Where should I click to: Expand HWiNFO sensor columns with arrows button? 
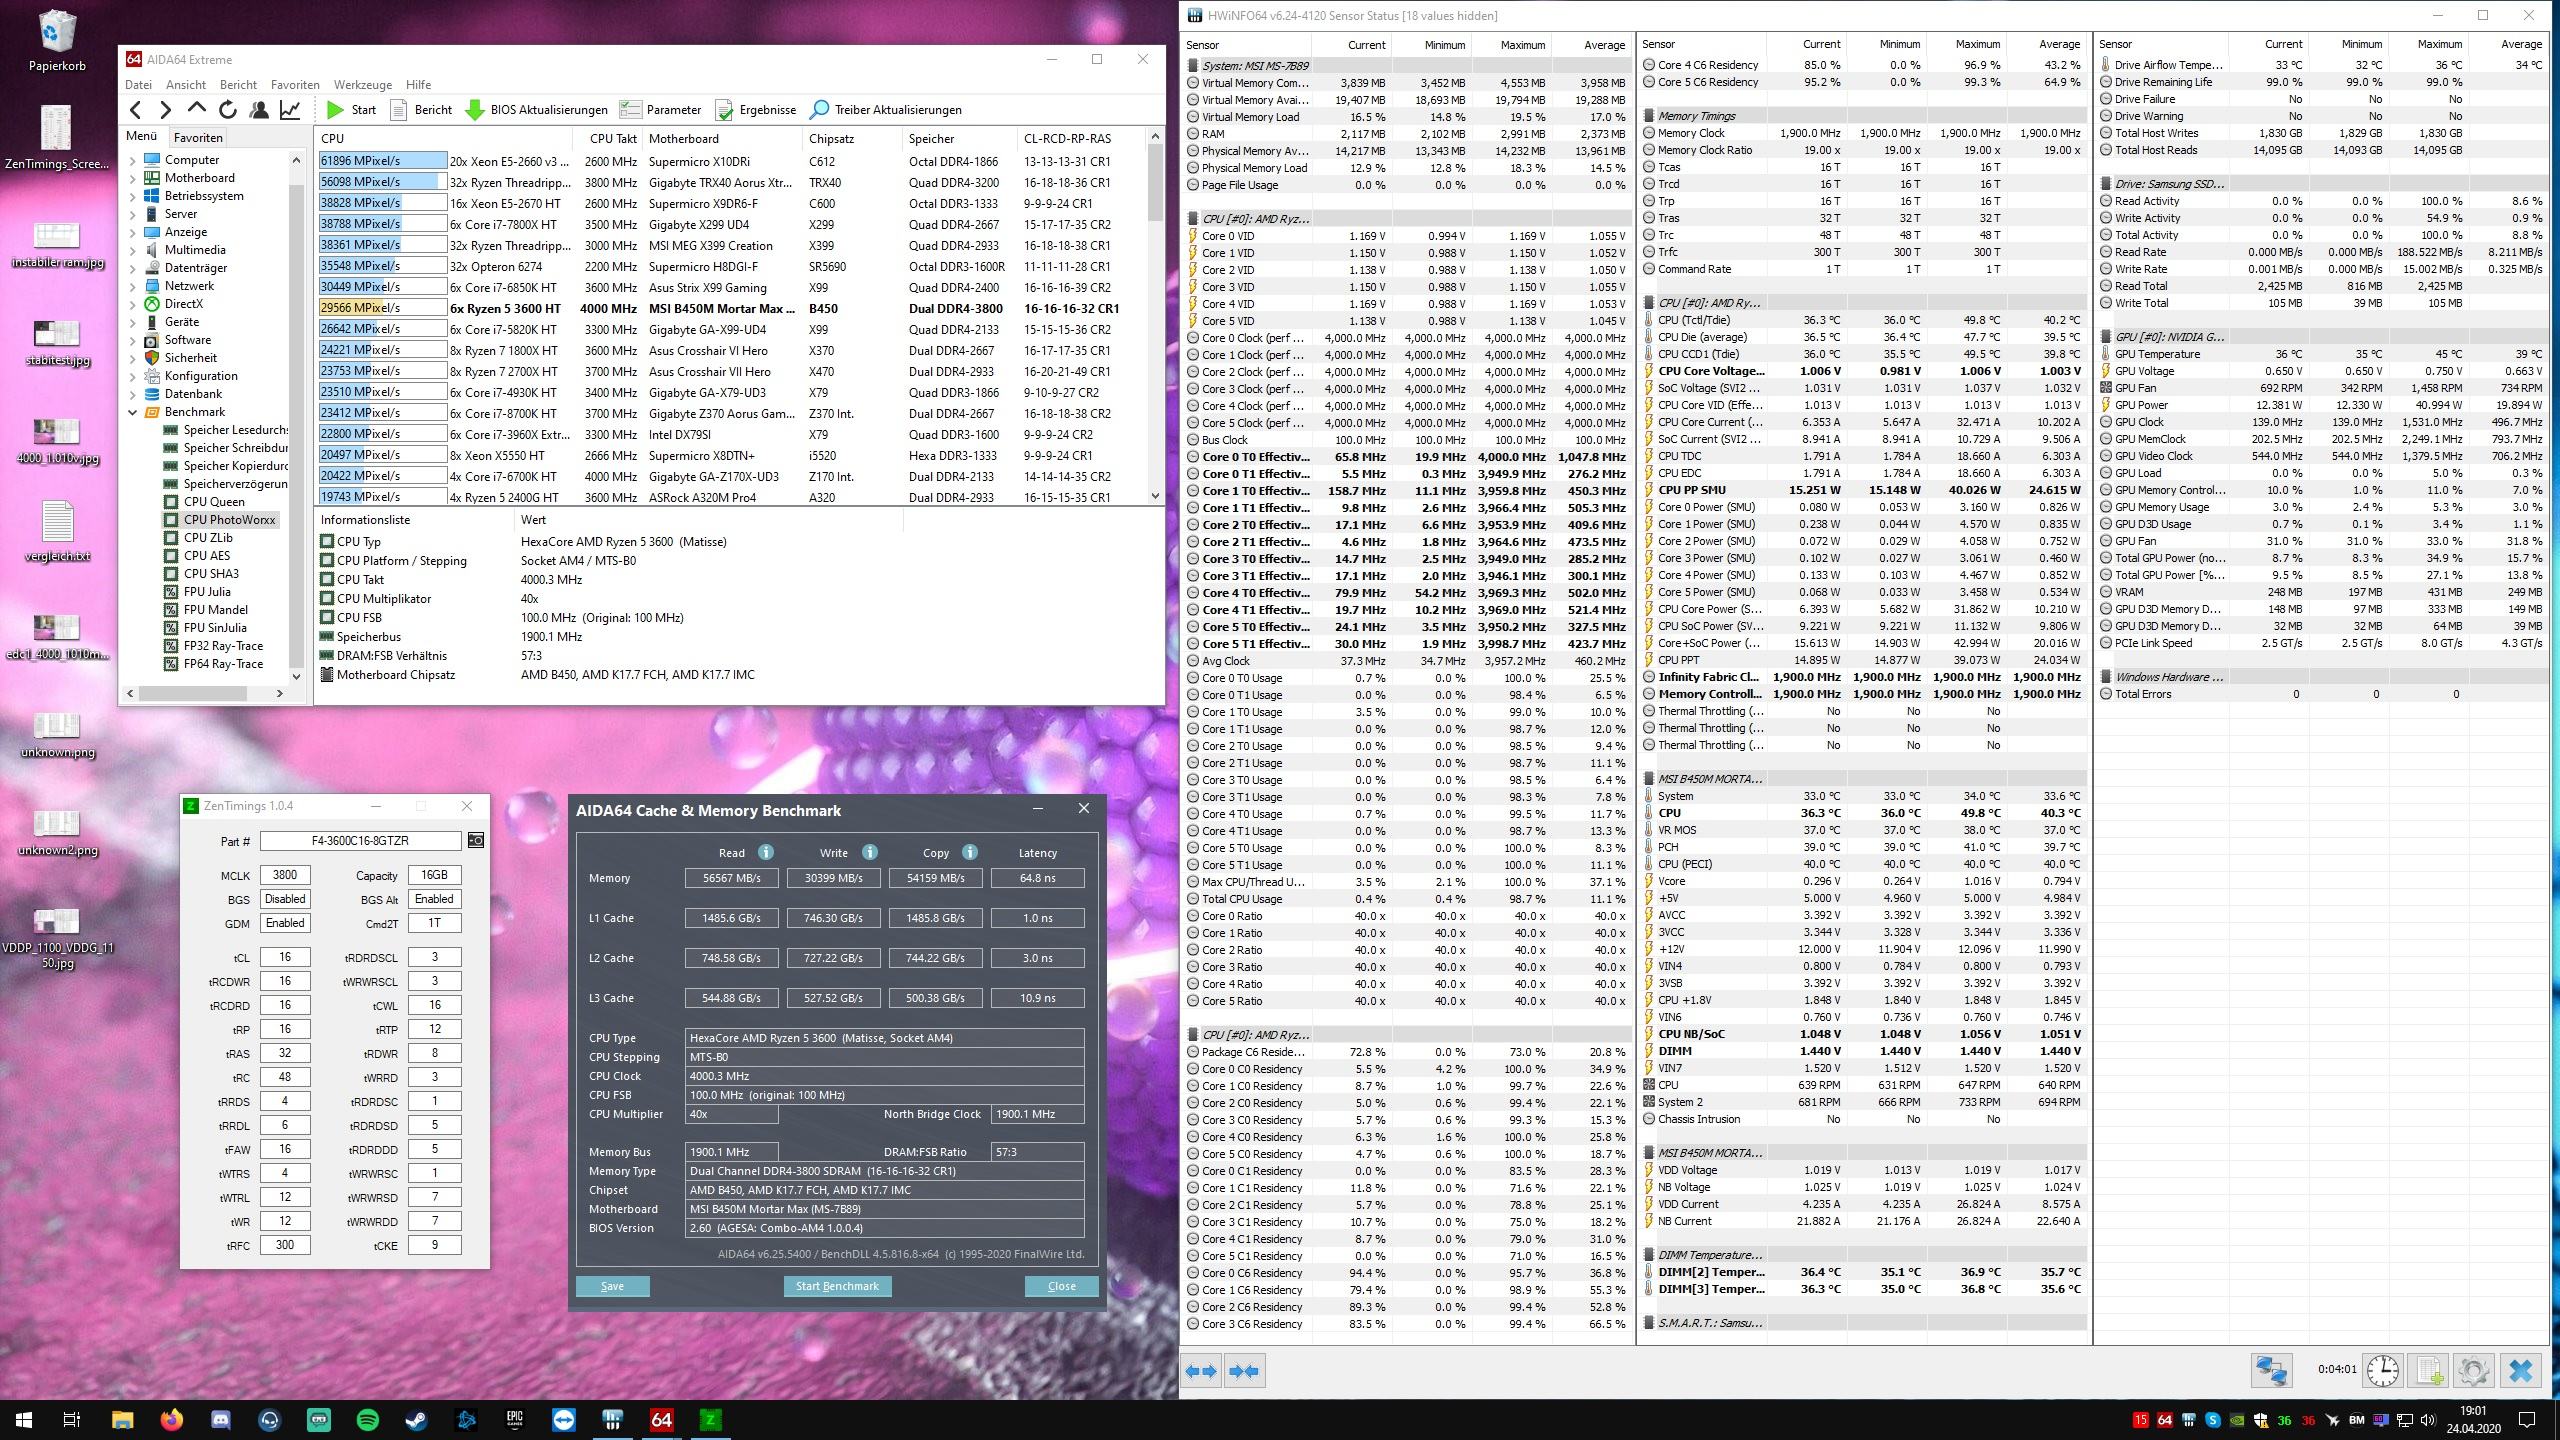tap(1201, 1371)
